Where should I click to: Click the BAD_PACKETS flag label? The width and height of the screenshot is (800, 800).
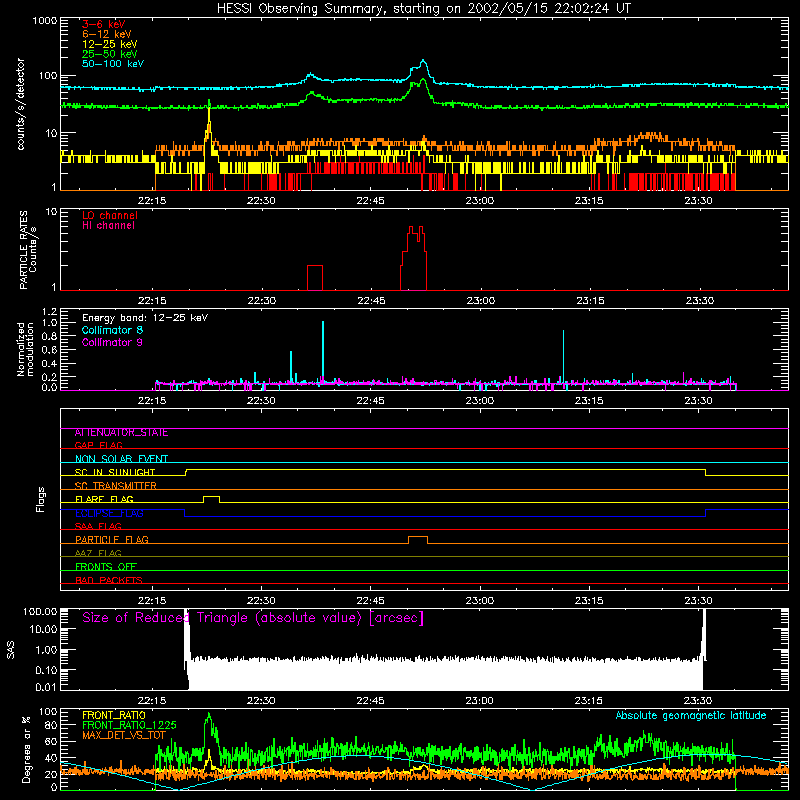109,580
